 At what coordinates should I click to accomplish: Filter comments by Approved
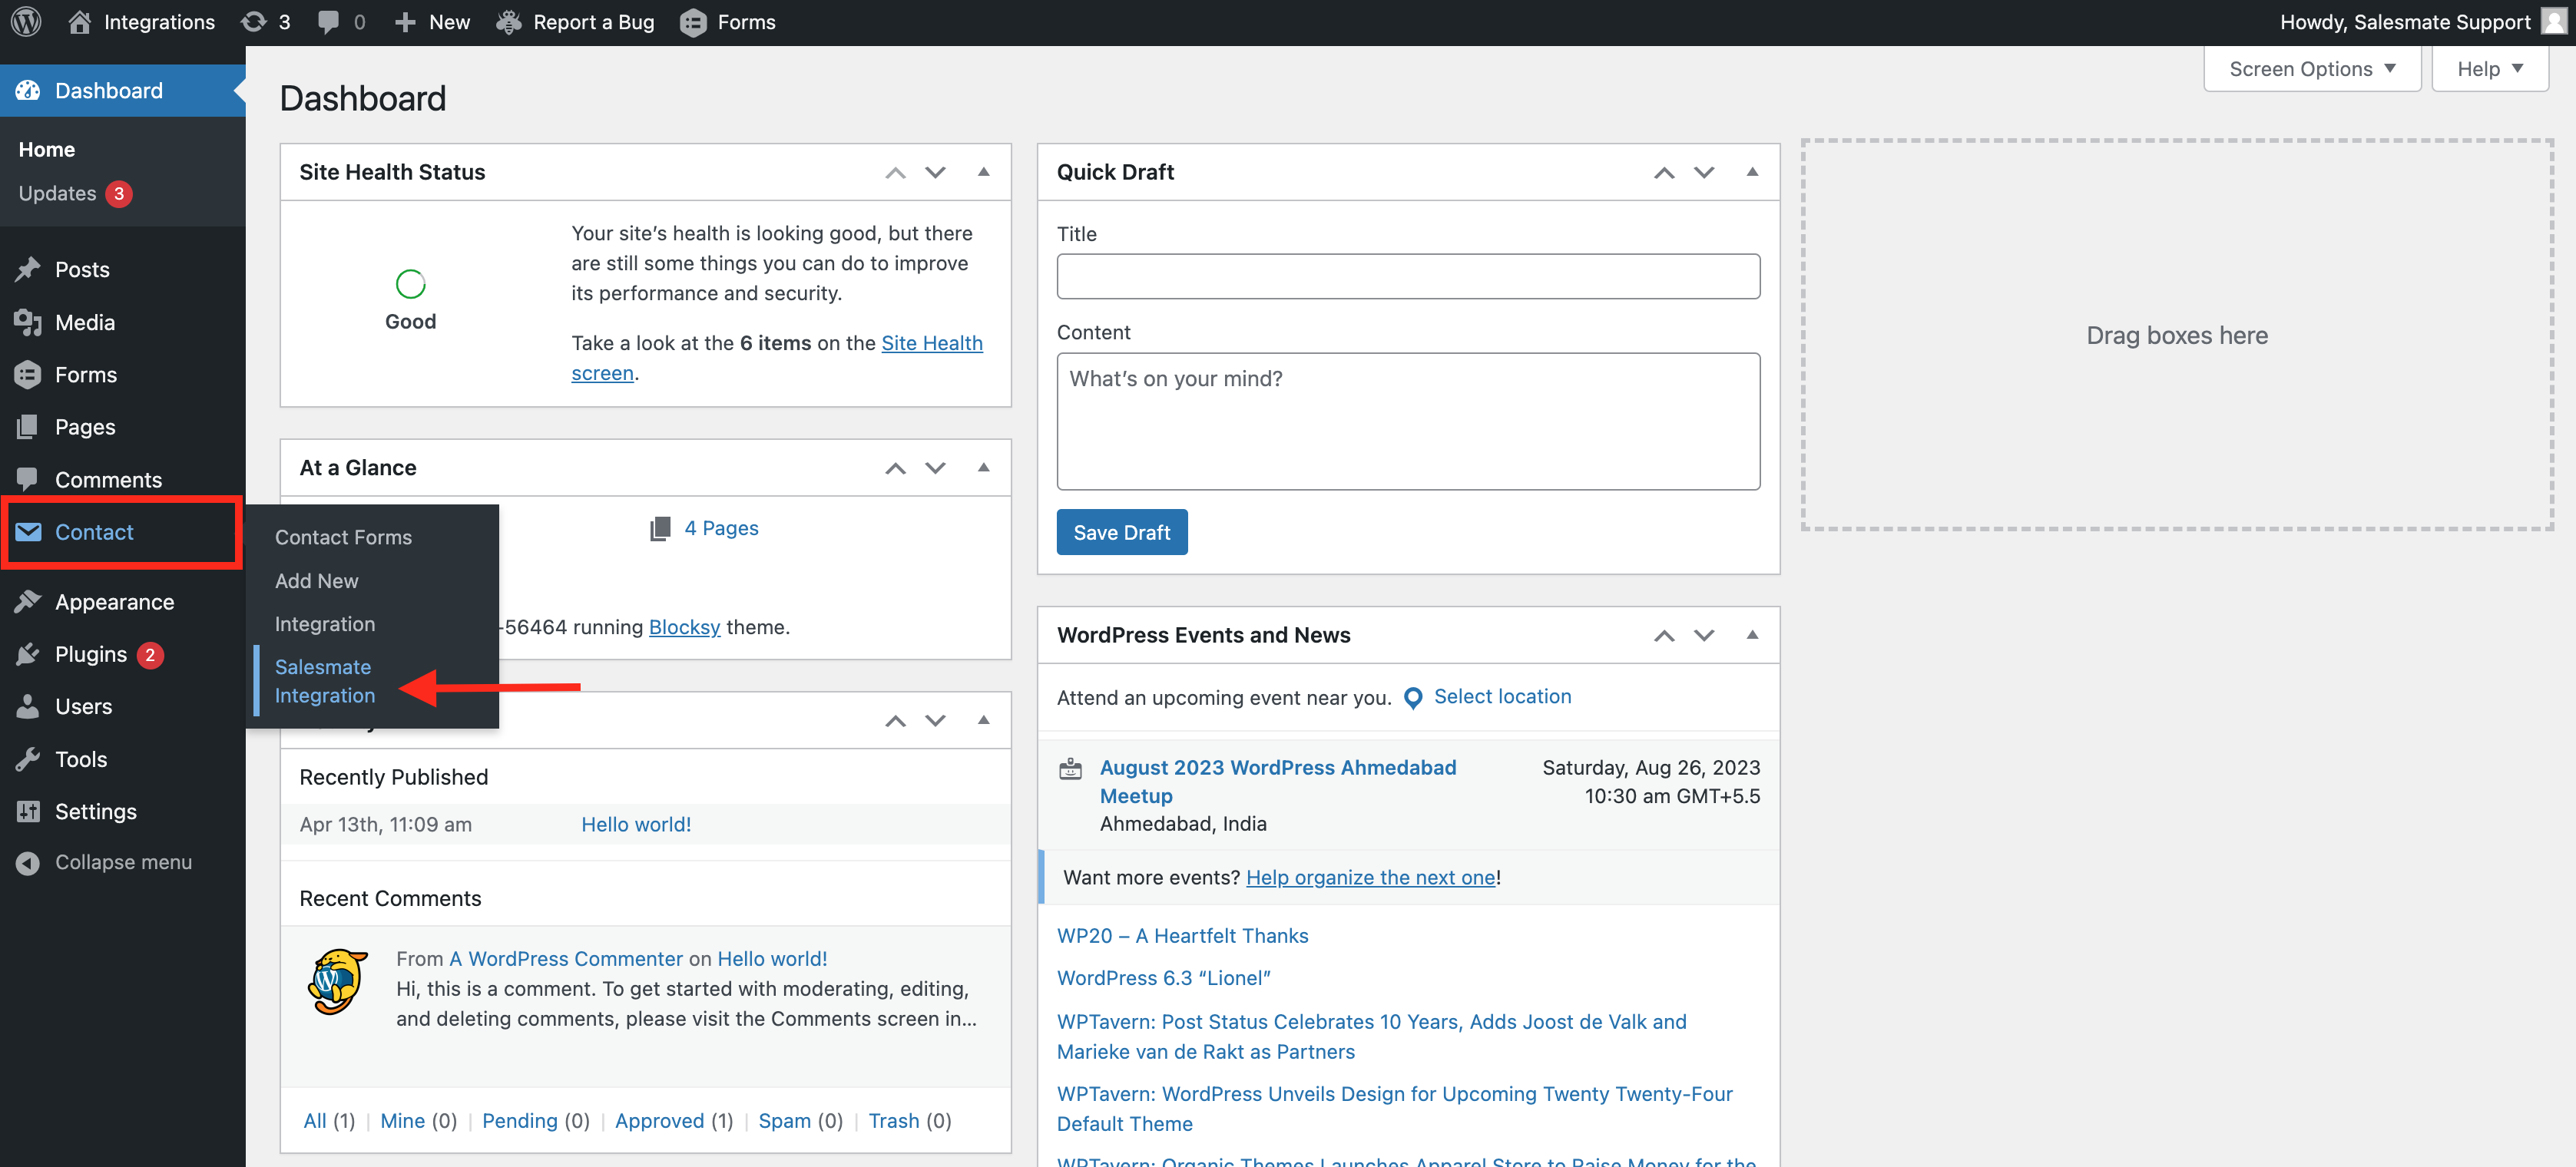coord(659,1121)
